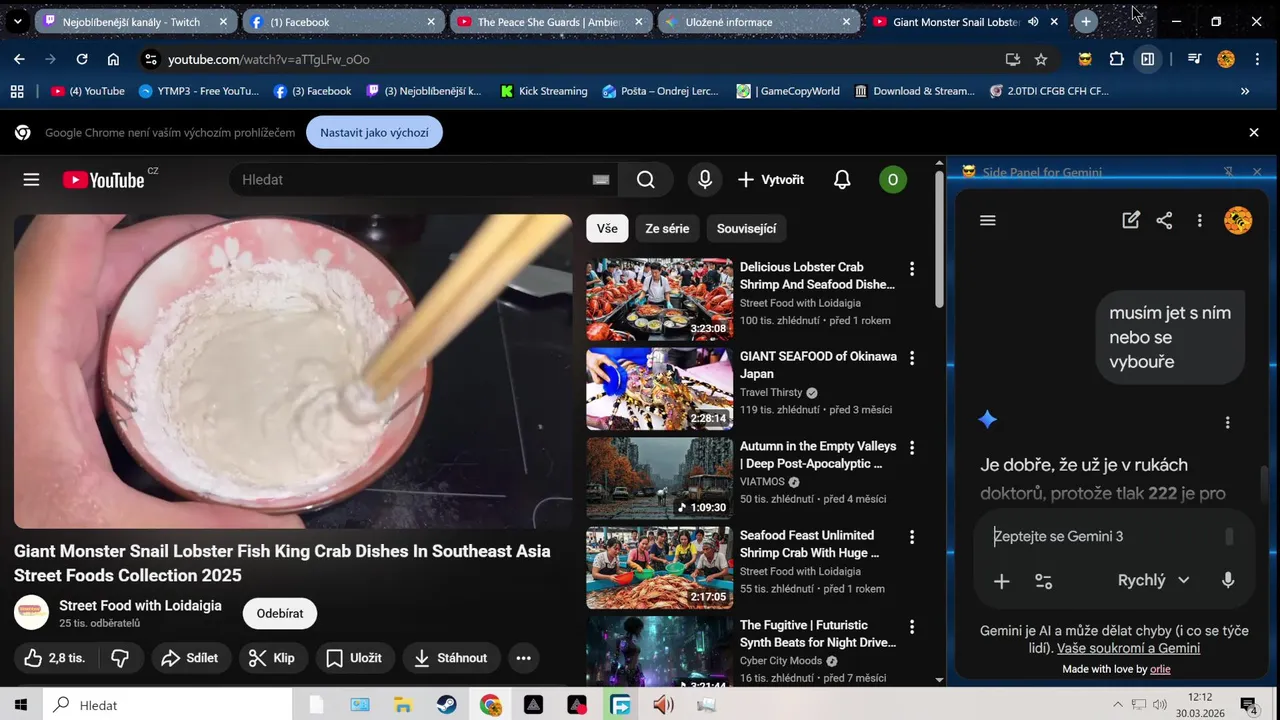
Task: Open the Gemini profile avatar
Action: click(x=1238, y=220)
